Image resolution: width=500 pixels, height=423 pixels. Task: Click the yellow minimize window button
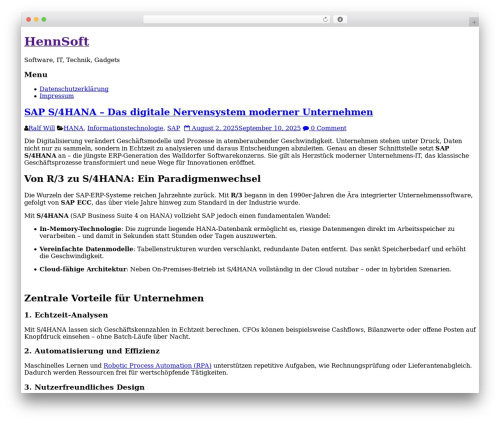coord(36,19)
